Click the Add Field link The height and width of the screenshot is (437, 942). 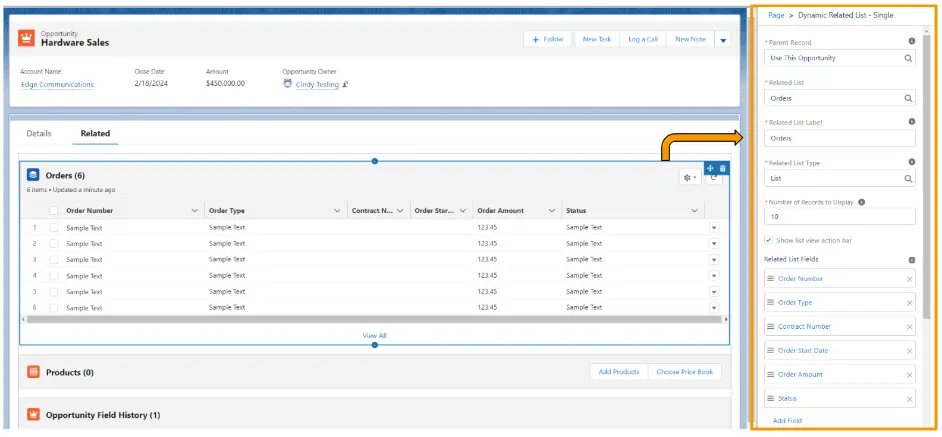coord(787,421)
